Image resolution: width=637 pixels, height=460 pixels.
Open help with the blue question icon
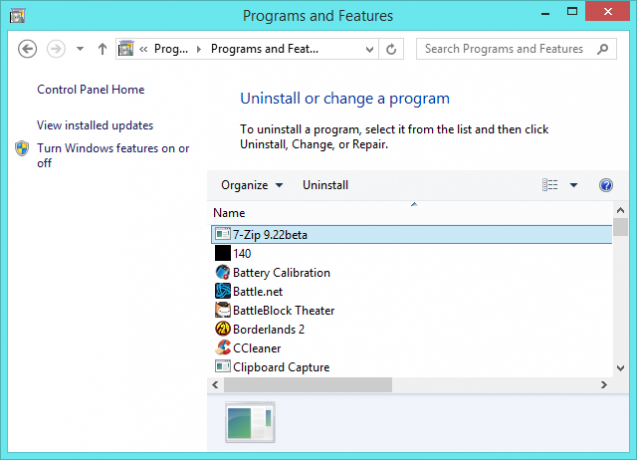tap(606, 185)
